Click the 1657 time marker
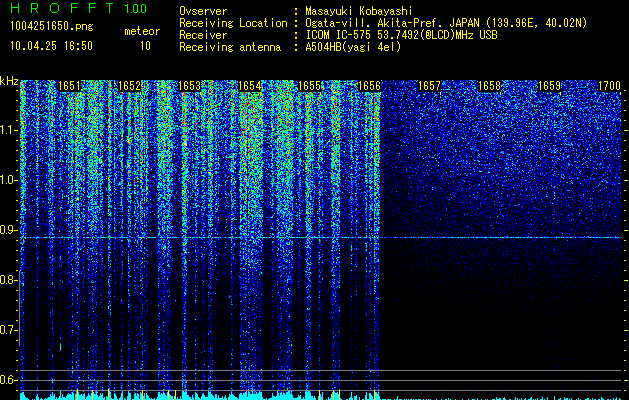 click(429, 86)
